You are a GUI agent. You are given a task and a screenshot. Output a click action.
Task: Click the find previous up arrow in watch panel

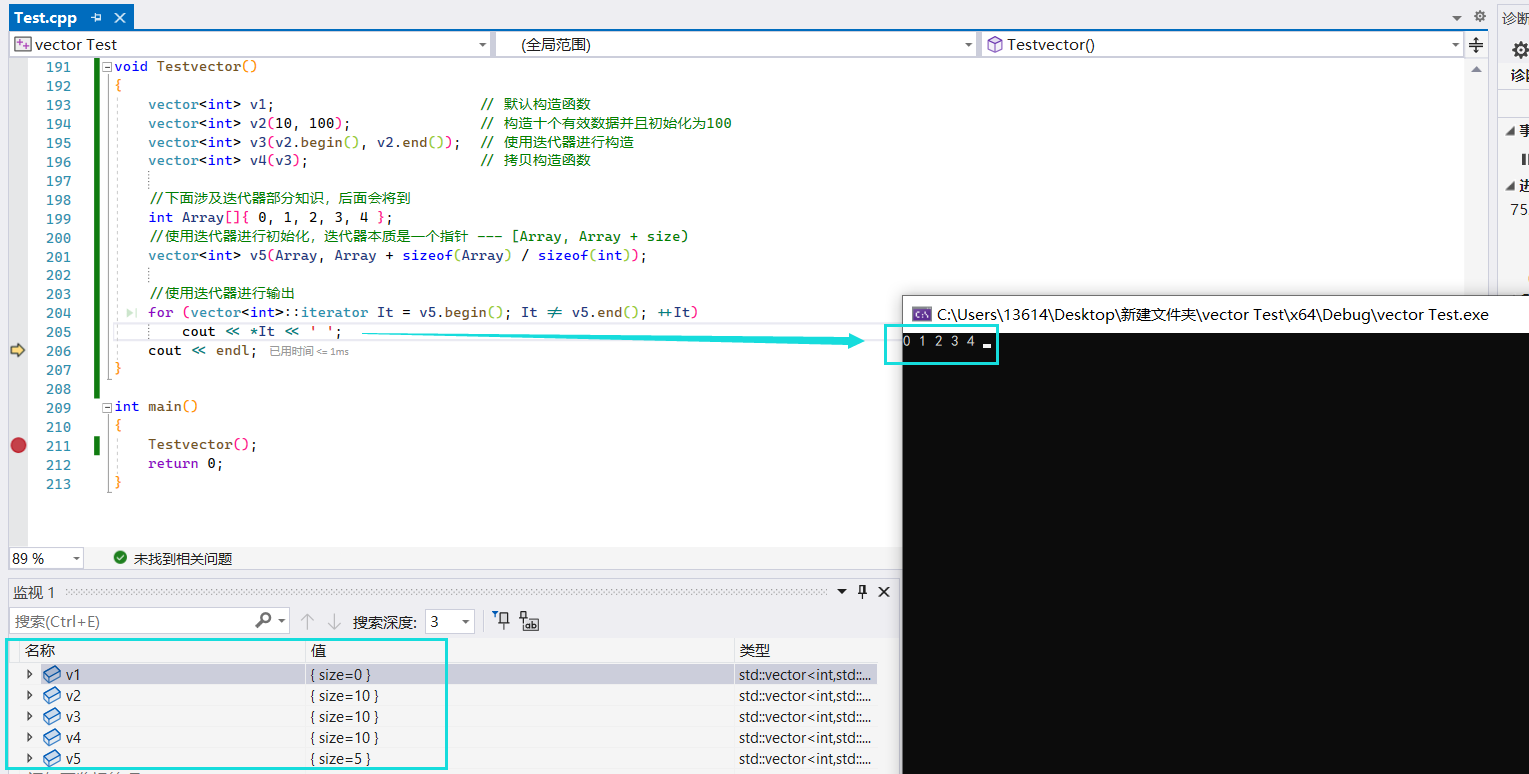click(307, 621)
